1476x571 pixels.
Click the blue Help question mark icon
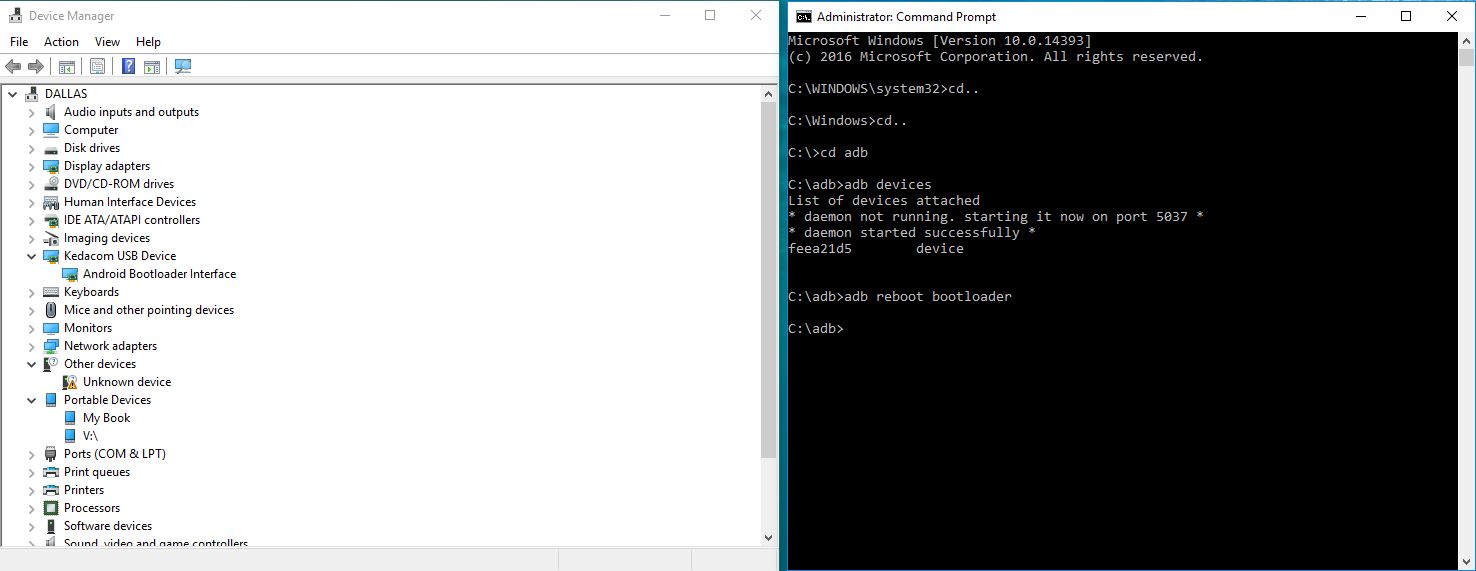coord(128,67)
